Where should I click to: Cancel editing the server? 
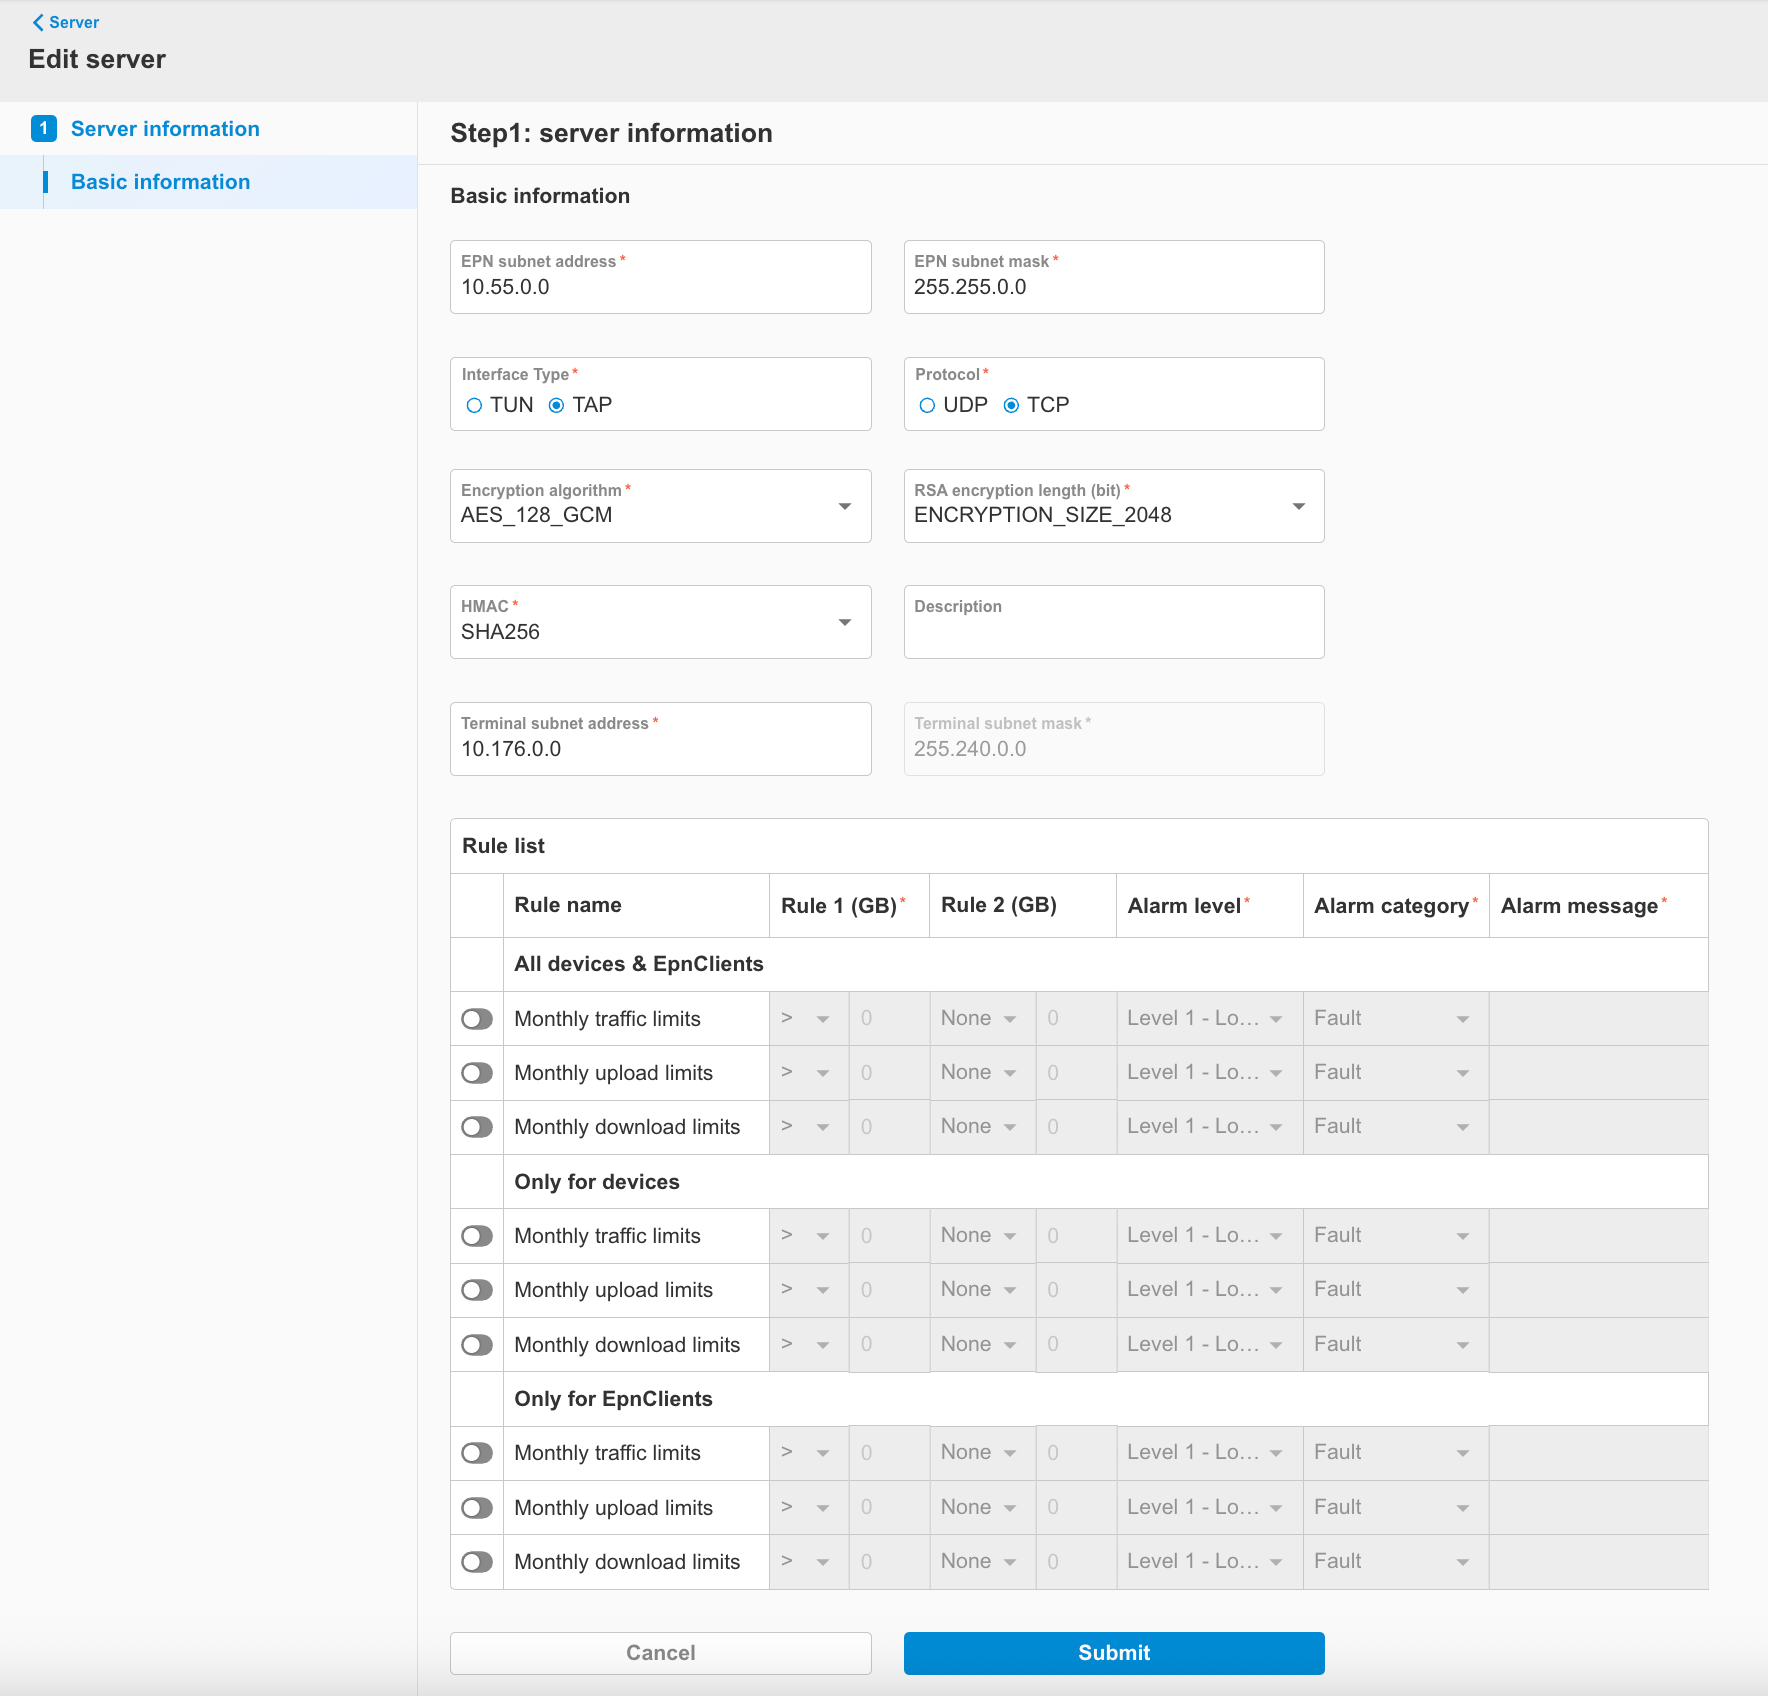(660, 1653)
